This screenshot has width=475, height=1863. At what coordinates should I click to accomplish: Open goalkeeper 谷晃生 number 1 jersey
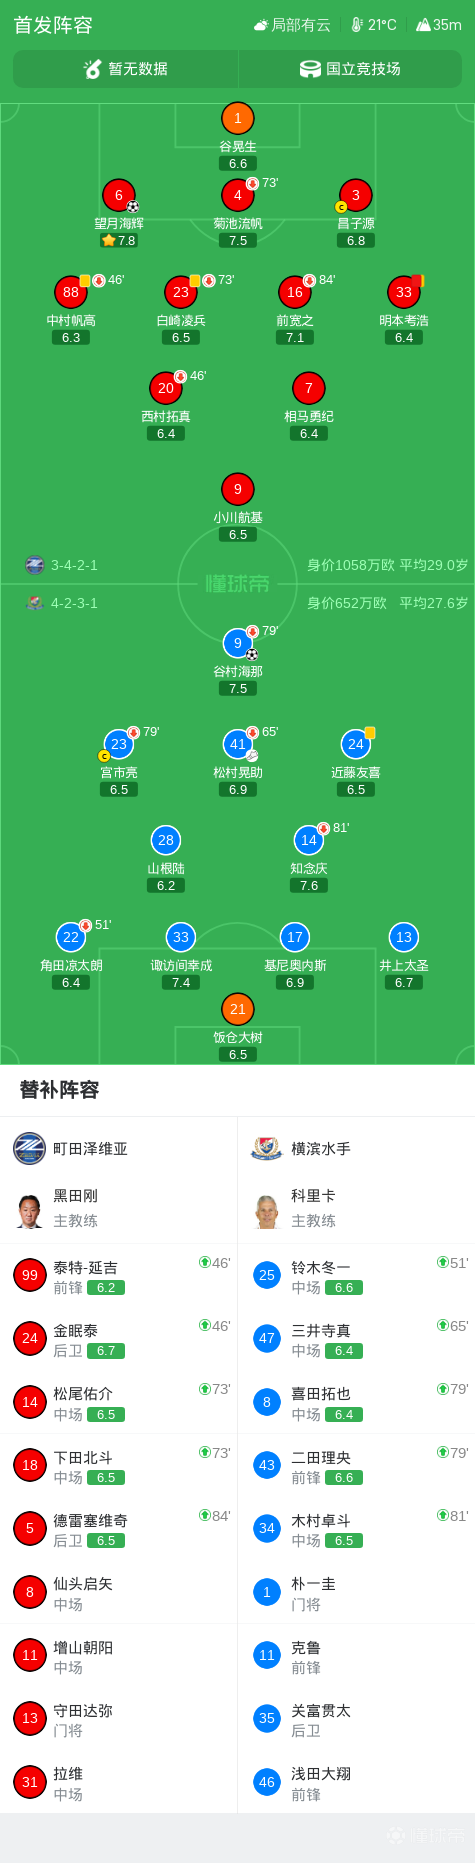[238, 118]
